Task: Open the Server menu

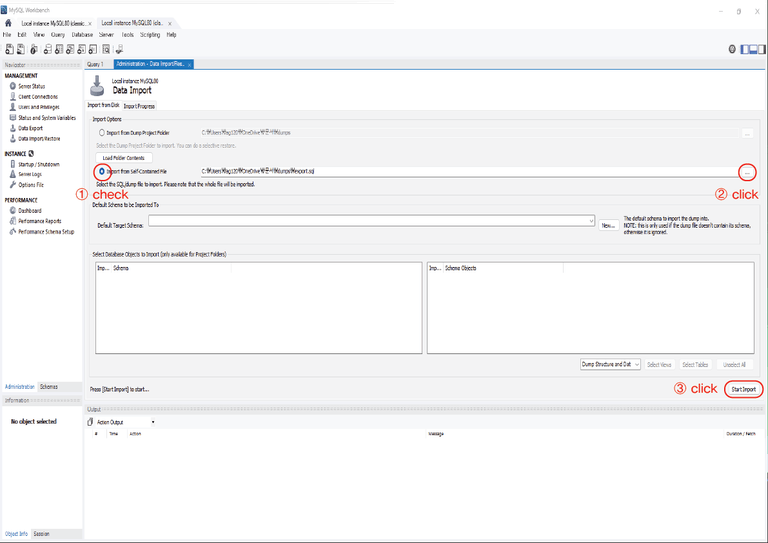Action: [x=106, y=35]
